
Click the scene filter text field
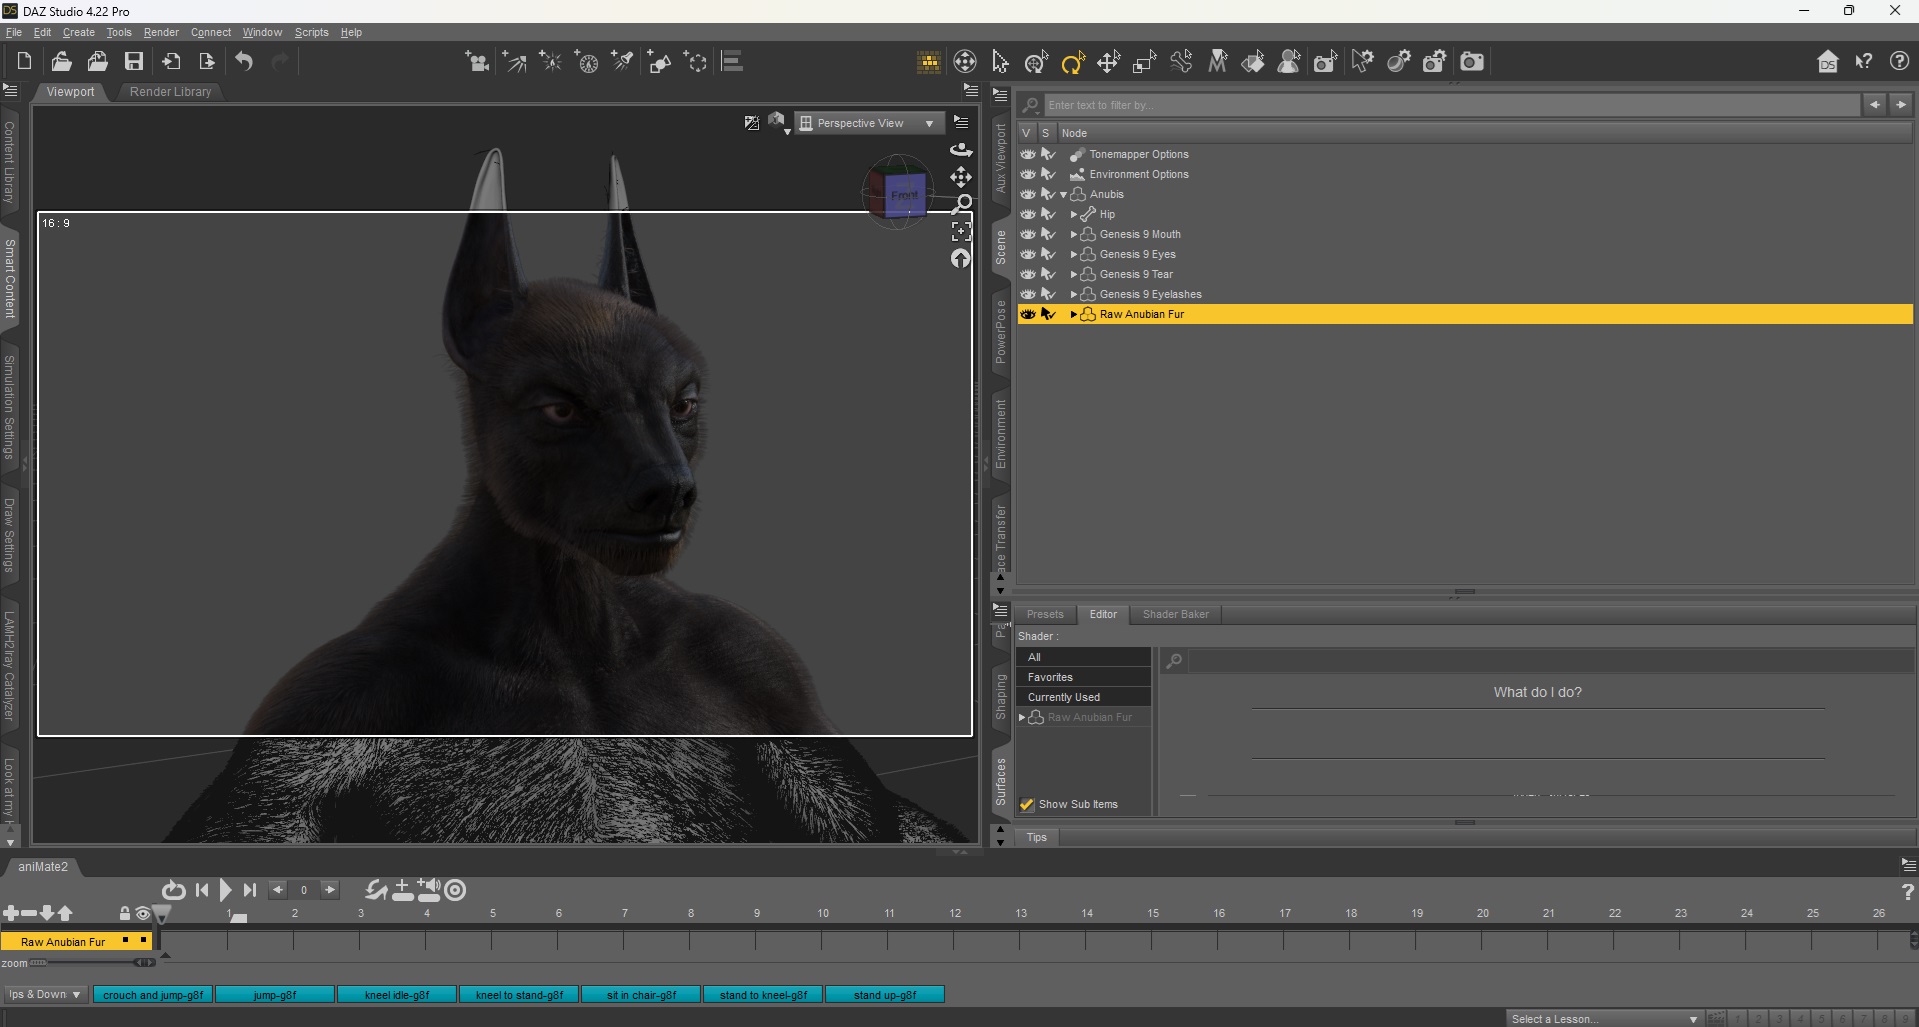click(x=1452, y=105)
